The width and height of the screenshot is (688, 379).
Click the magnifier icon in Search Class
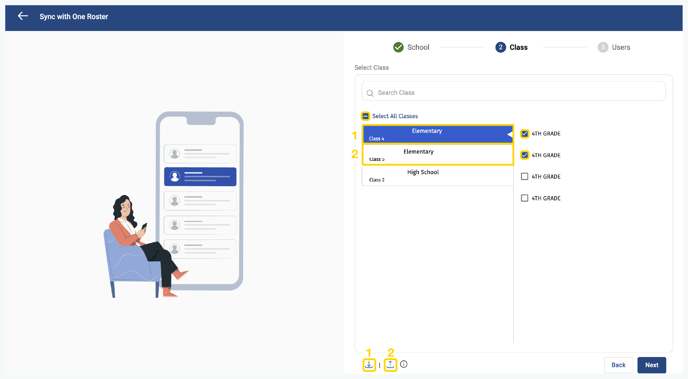click(x=370, y=93)
